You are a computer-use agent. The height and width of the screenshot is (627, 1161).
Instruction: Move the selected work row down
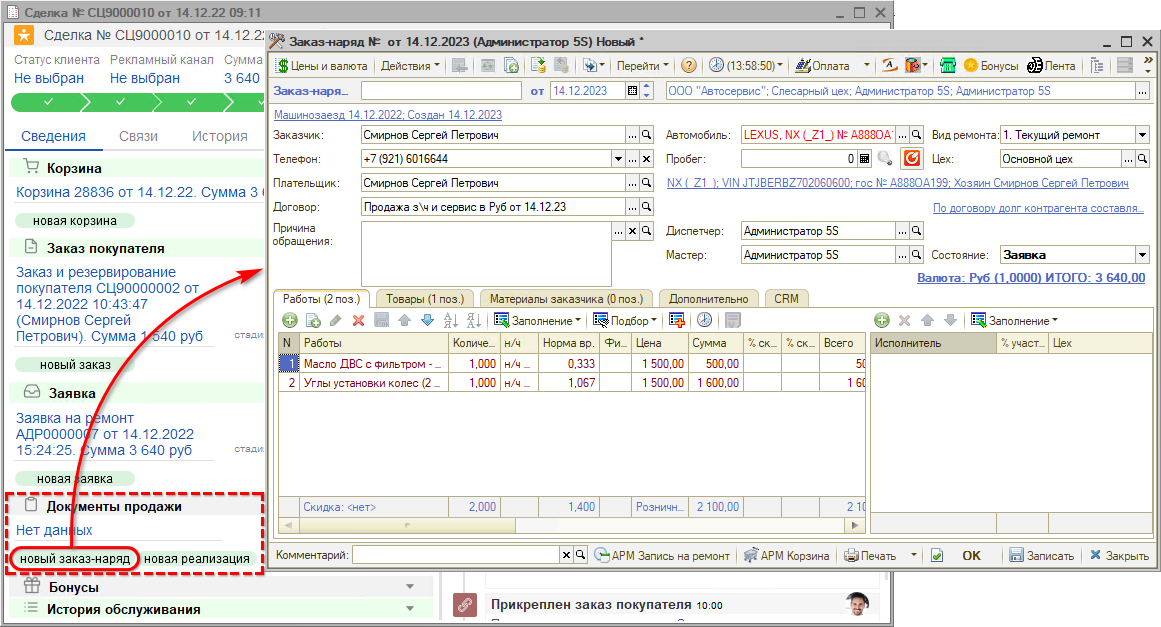pyautogui.click(x=427, y=320)
